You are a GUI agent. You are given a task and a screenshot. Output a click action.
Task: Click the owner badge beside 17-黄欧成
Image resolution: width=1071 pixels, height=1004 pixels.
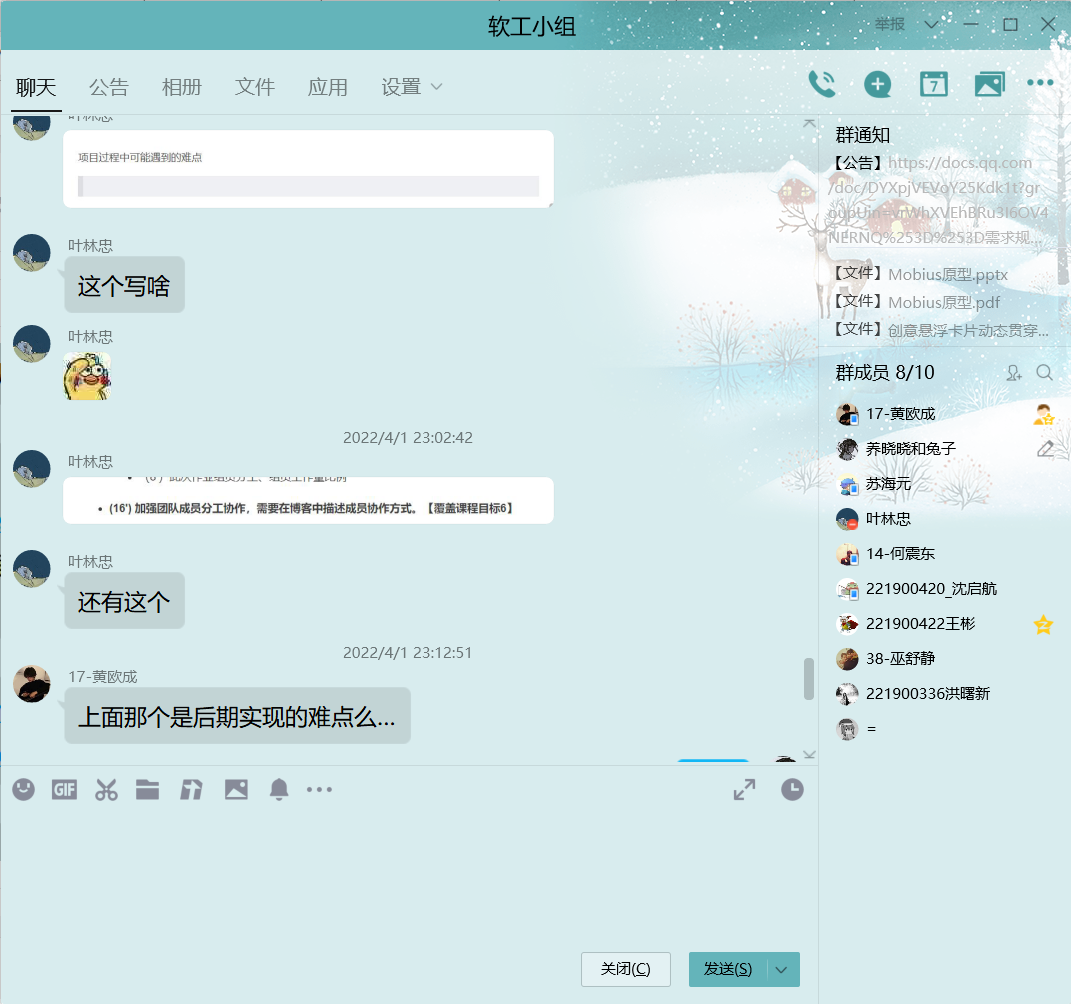[x=1044, y=414]
